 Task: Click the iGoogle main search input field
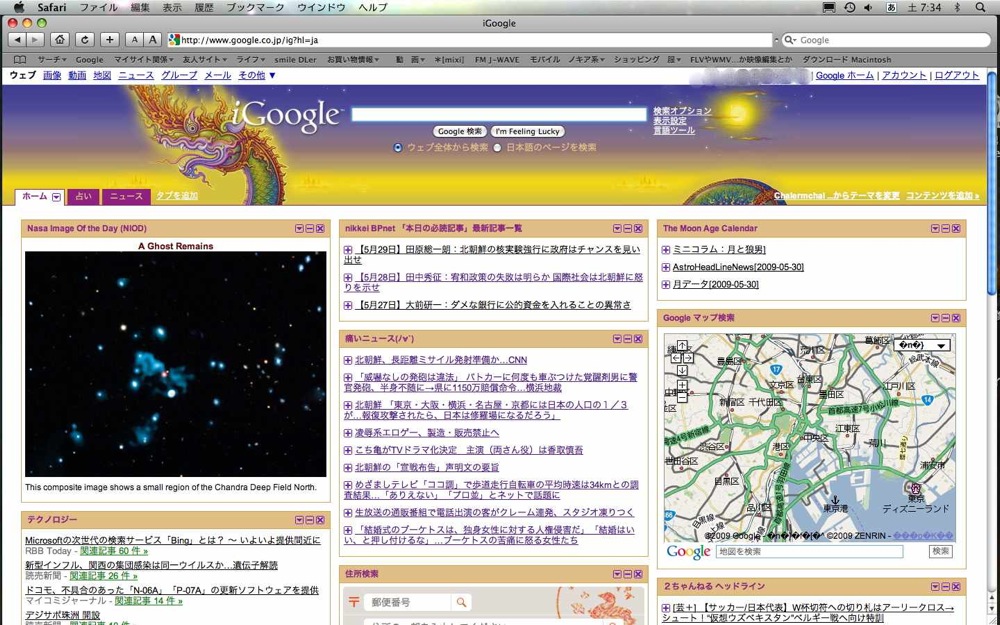499,114
